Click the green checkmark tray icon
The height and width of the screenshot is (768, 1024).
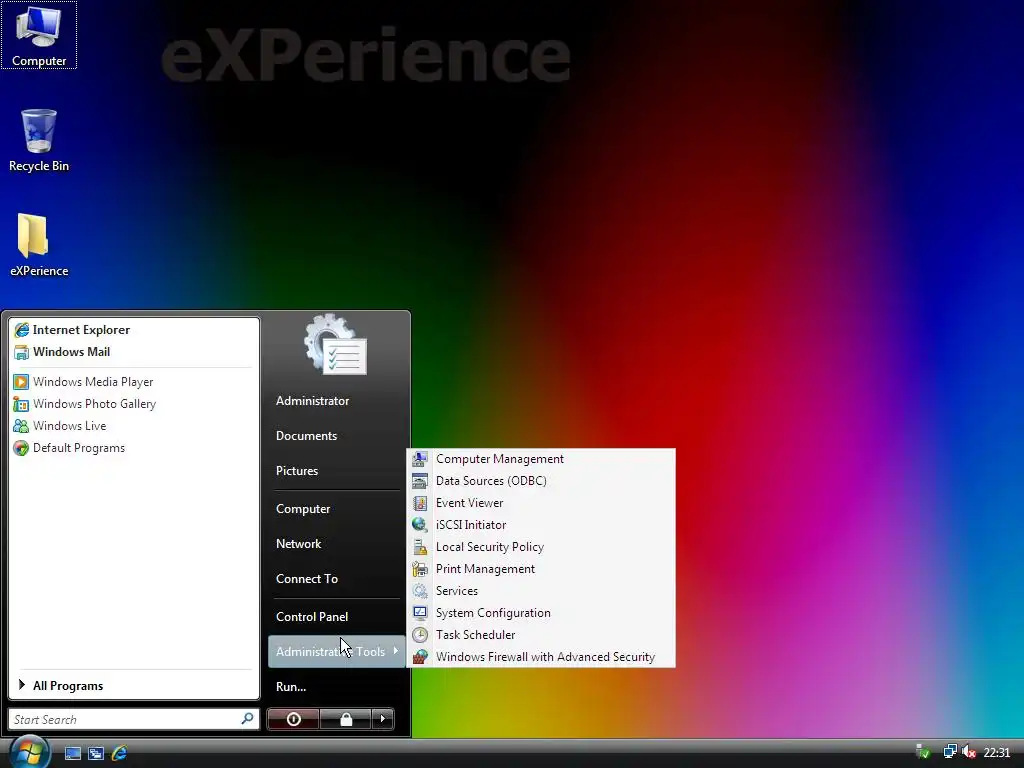[x=923, y=752]
